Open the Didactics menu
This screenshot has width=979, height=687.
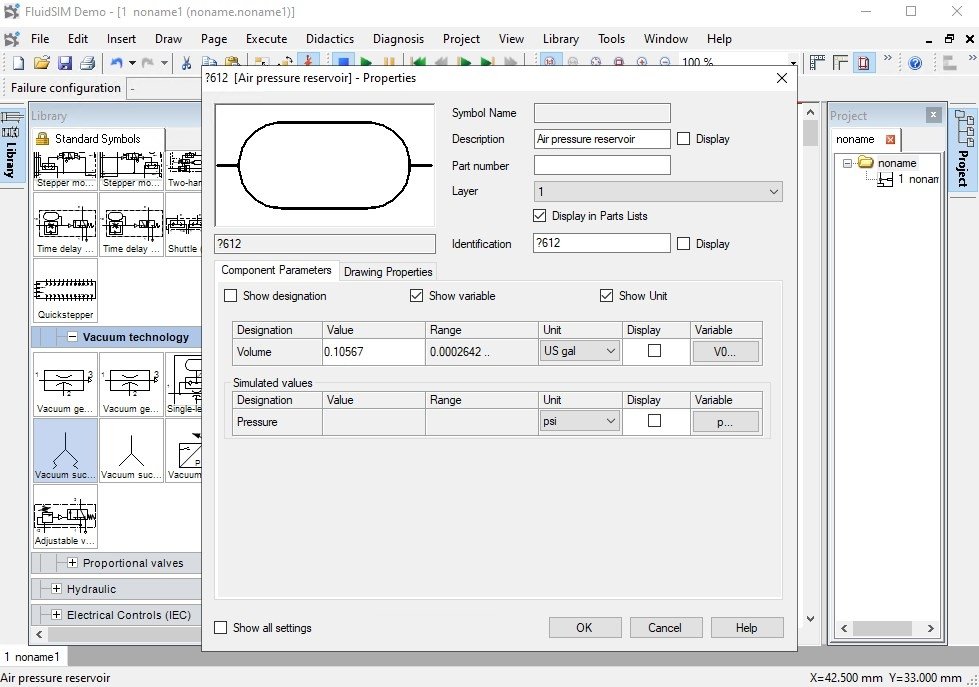330,39
